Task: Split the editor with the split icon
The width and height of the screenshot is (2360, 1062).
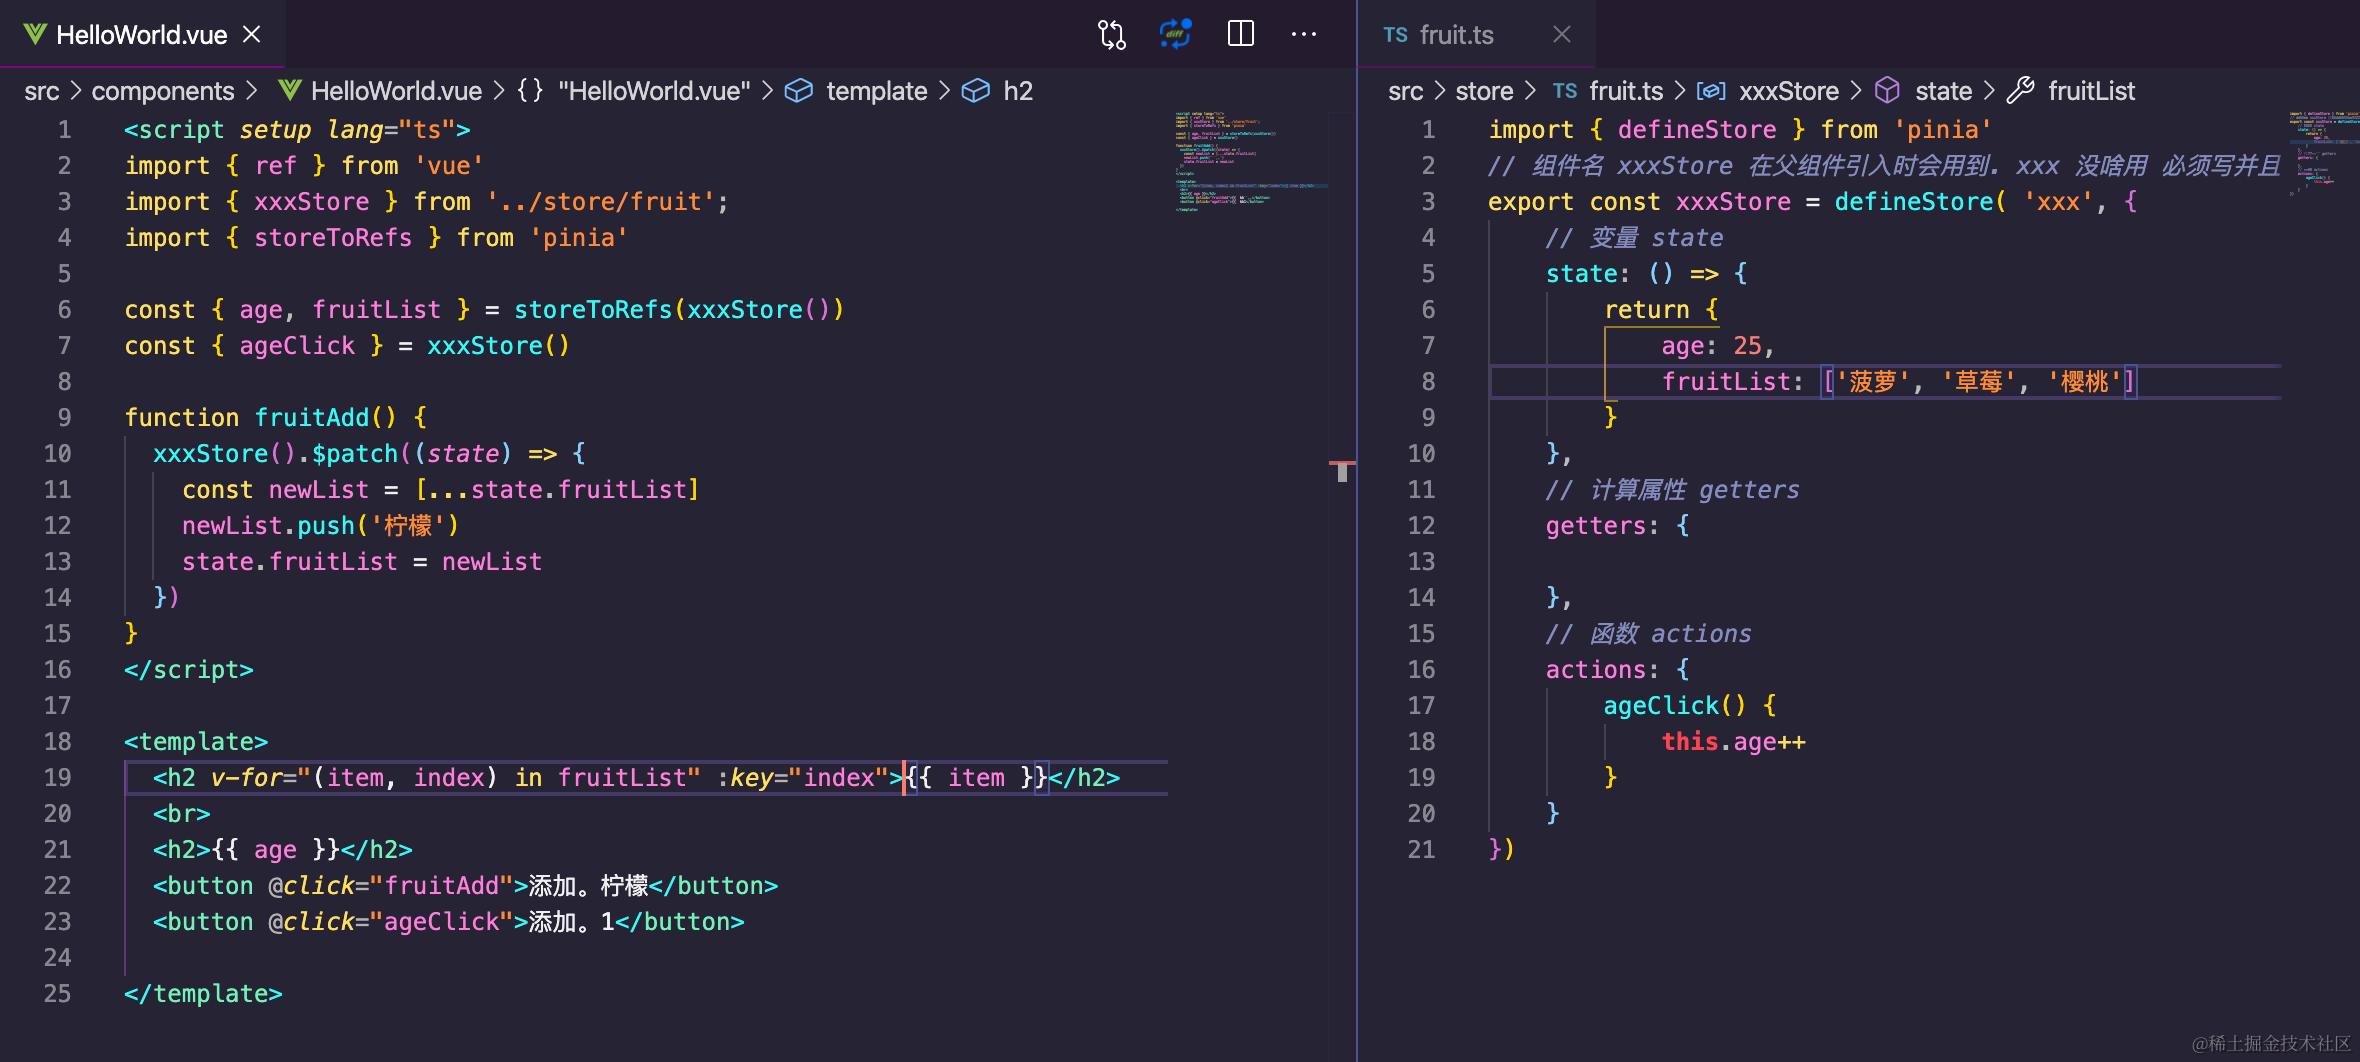Action: tap(1240, 34)
